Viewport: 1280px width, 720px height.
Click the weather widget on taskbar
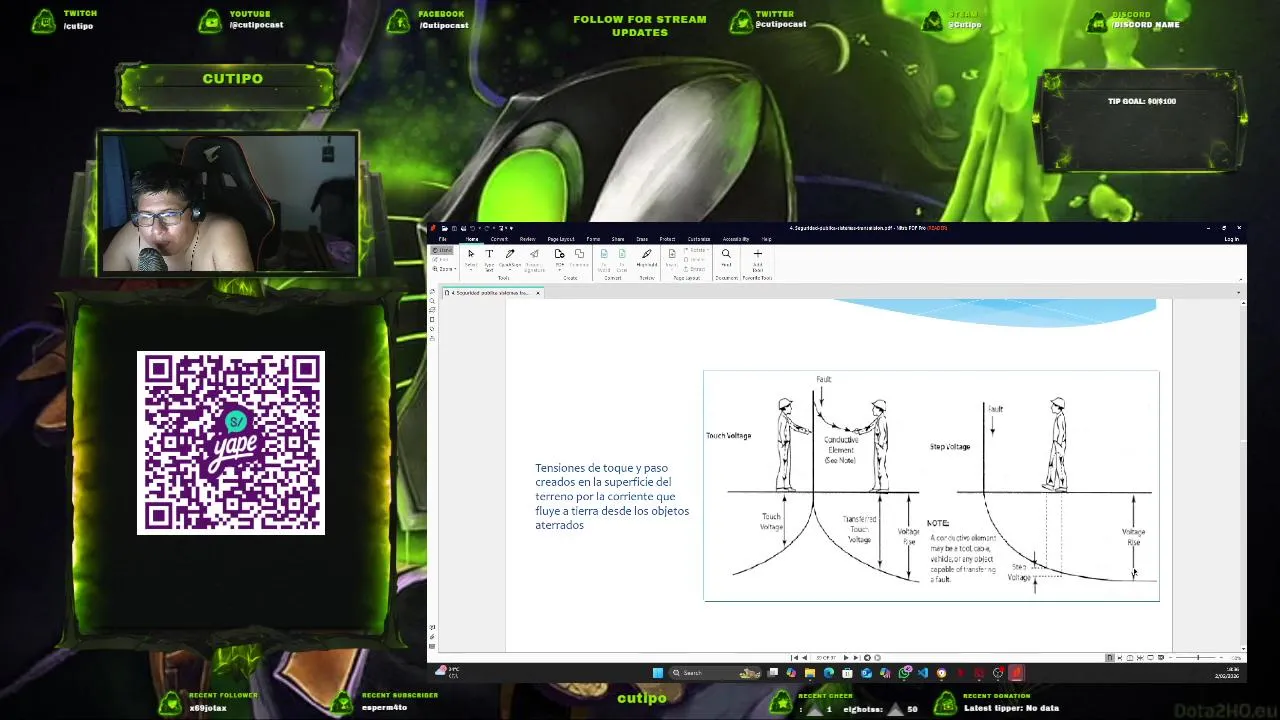click(x=447, y=671)
